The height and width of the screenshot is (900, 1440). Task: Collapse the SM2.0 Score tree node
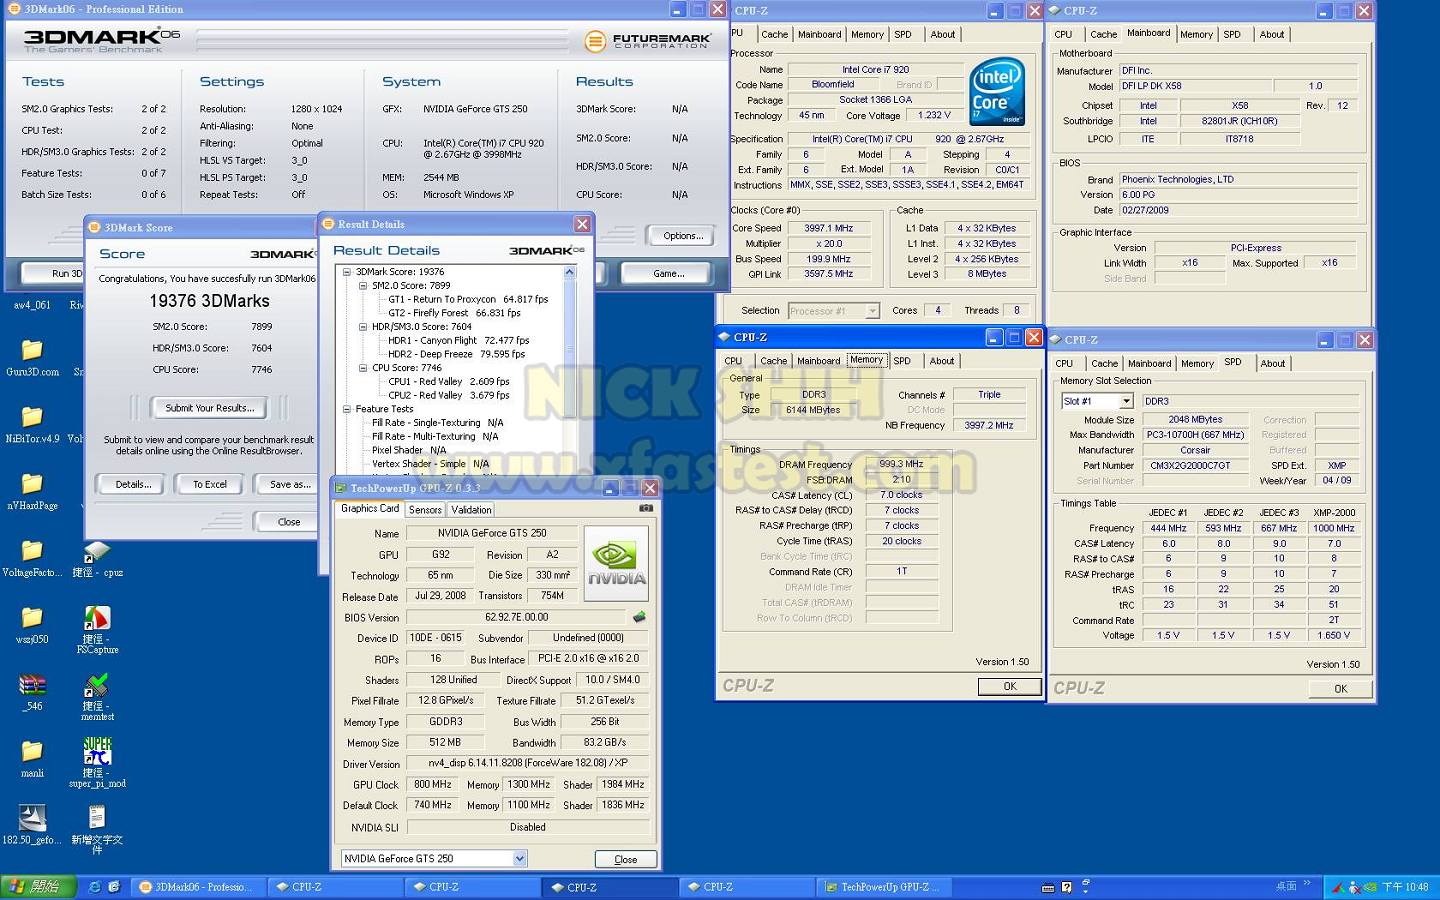click(363, 286)
